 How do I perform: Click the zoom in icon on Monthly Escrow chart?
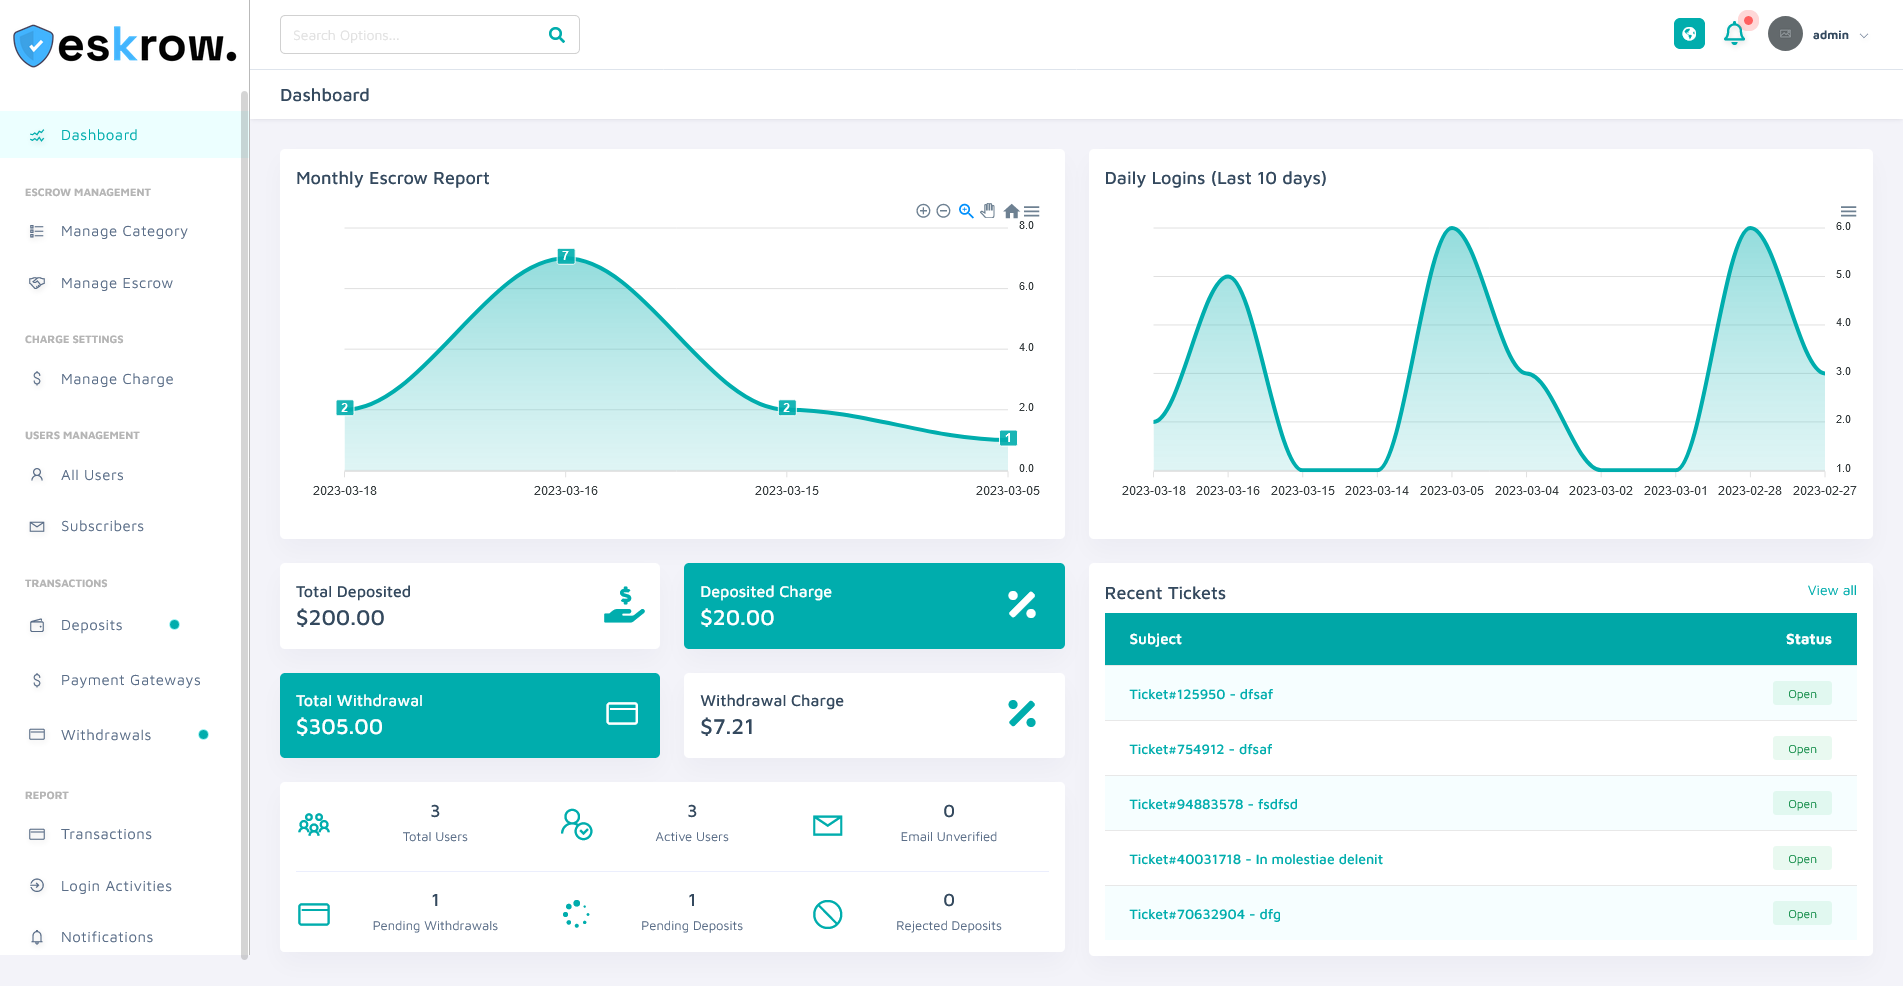point(923,211)
